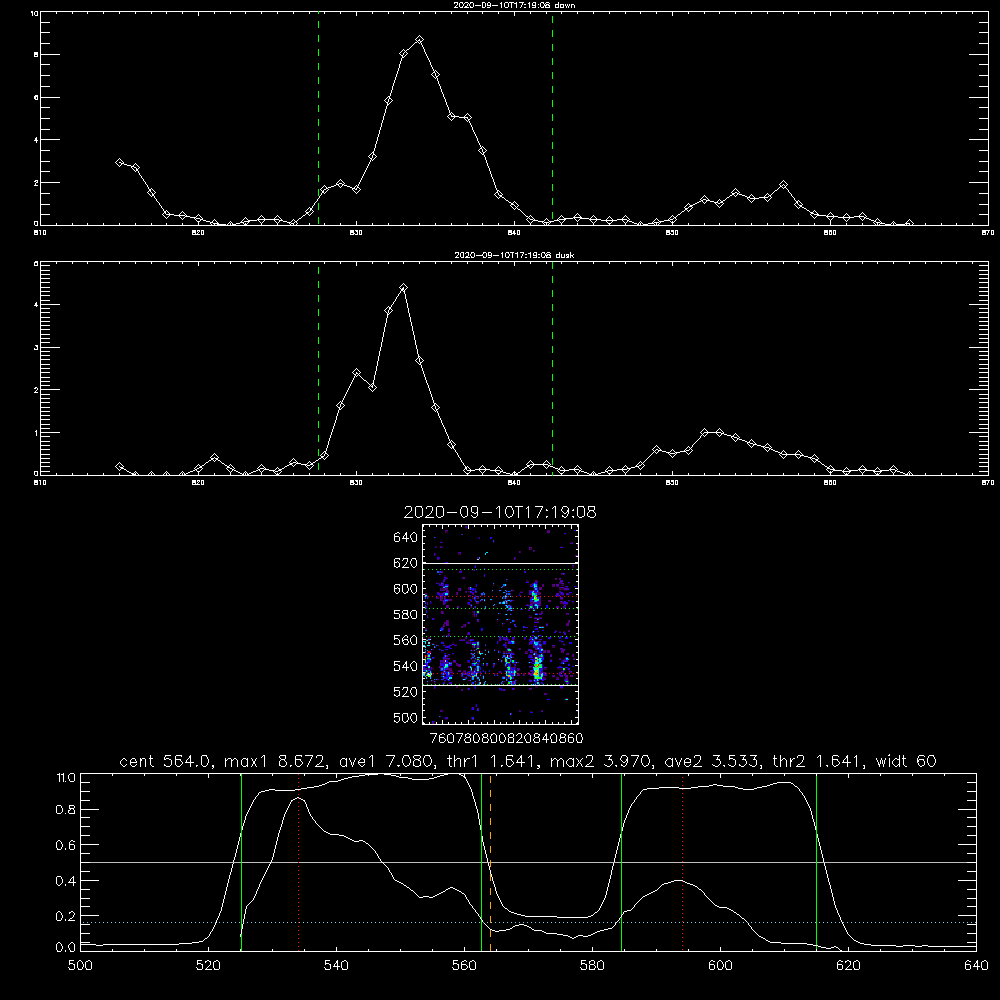Image resolution: width=1000 pixels, height=1000 pixels.
Task: Click the first diamond data point of the dawn curve
Action: (x=119, y=163)
